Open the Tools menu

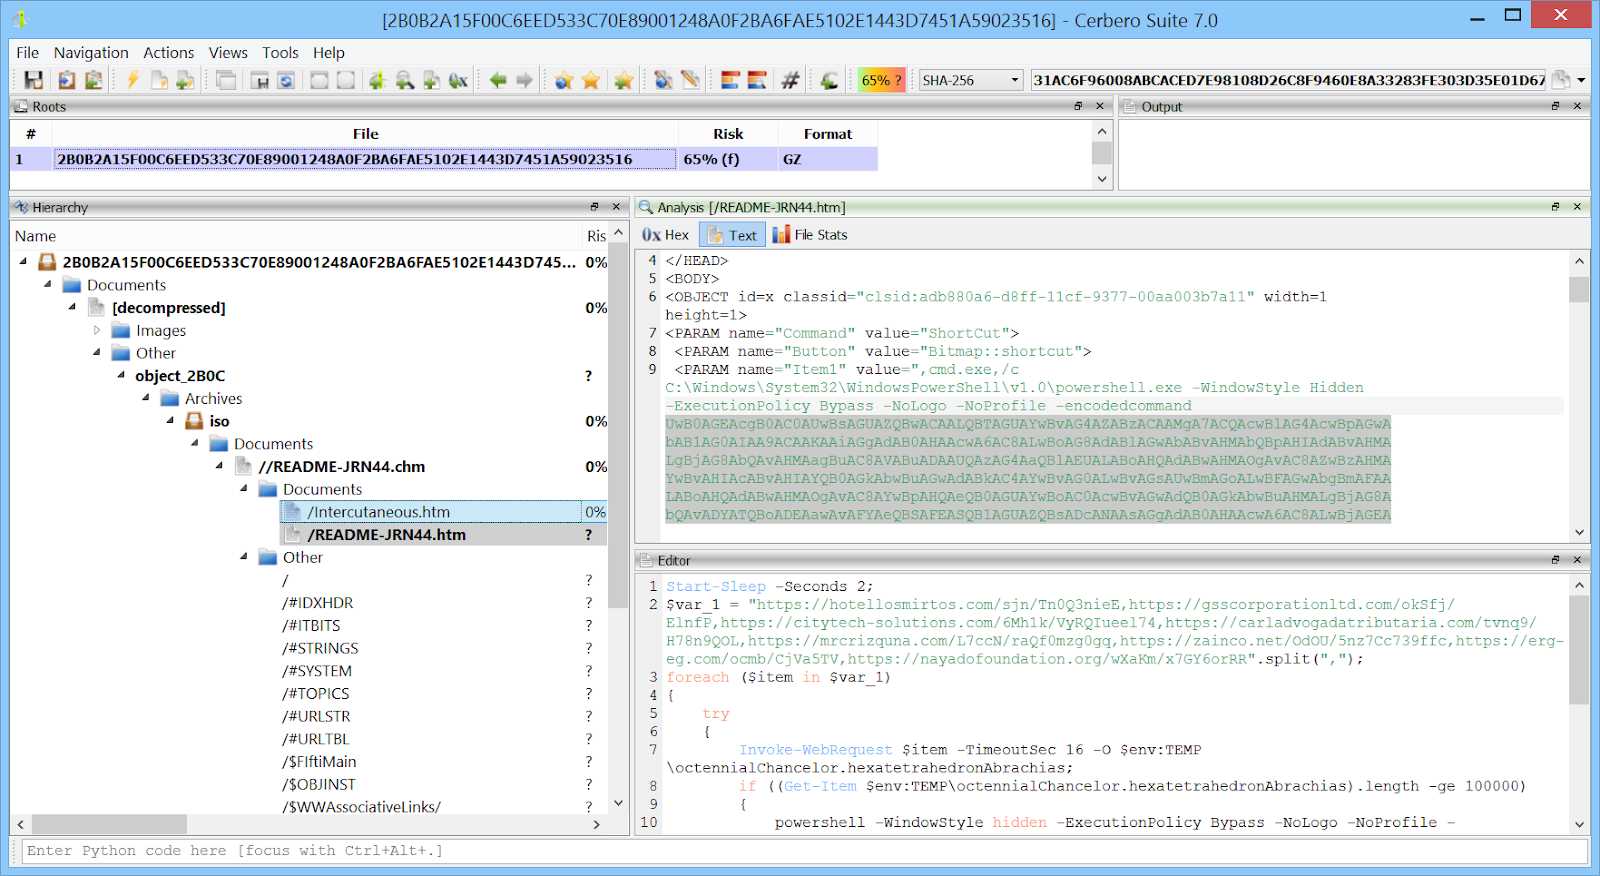click(280, 52)
